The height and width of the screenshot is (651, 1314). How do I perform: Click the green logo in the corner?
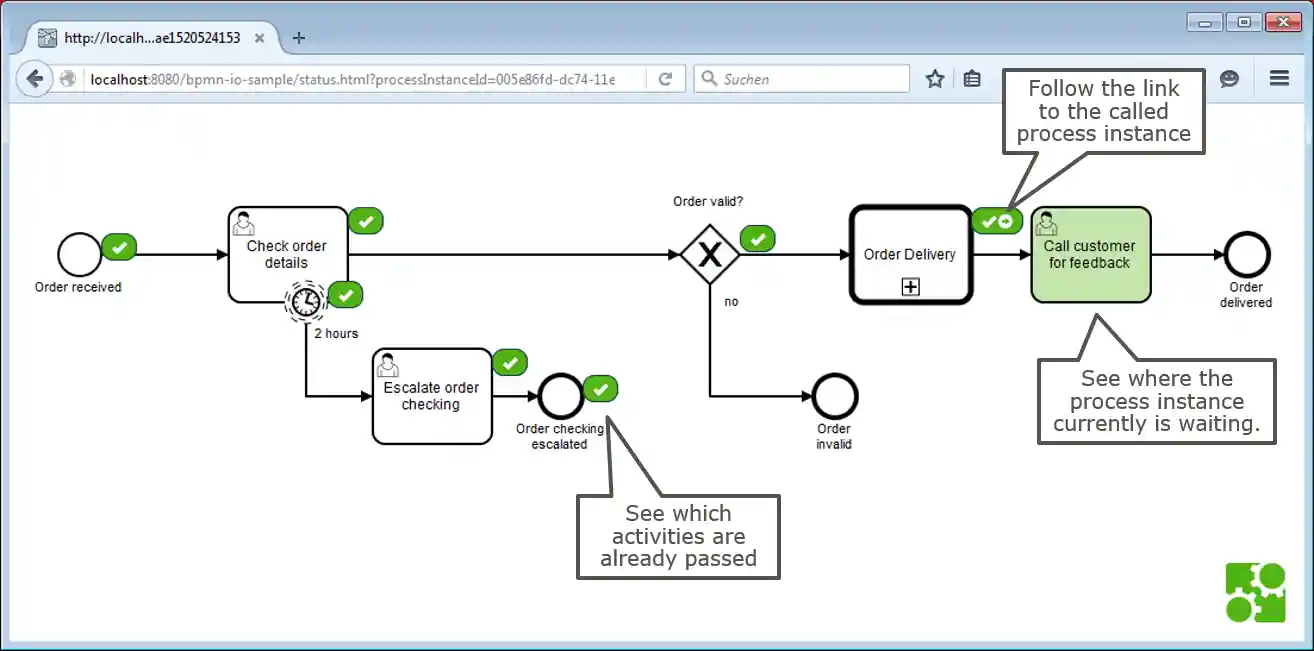(x=1256, y=593)
